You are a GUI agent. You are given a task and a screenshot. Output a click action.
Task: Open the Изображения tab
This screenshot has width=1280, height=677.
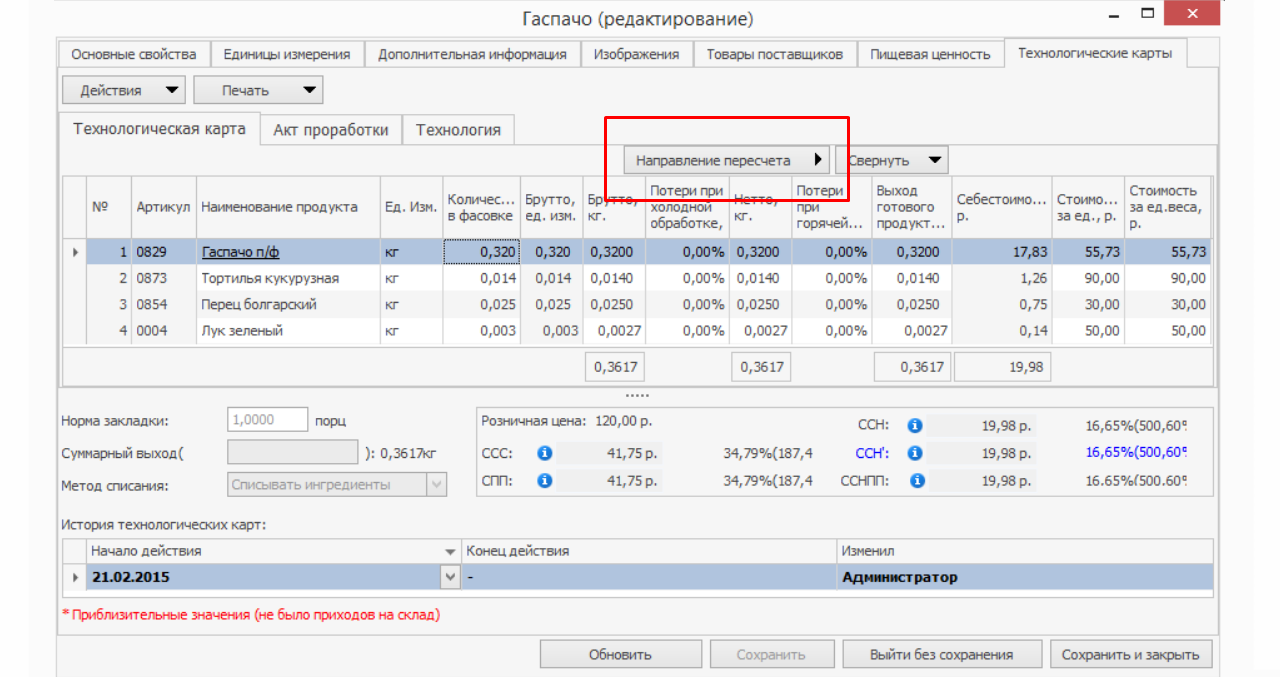636,54
